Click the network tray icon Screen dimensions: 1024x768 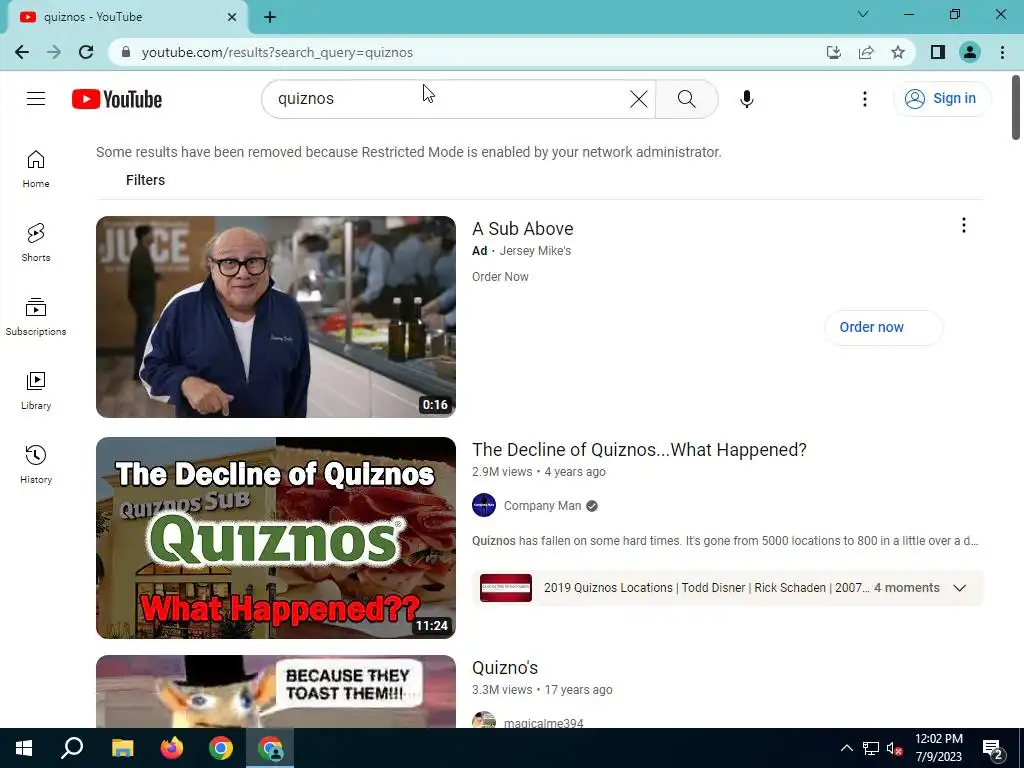871,748
